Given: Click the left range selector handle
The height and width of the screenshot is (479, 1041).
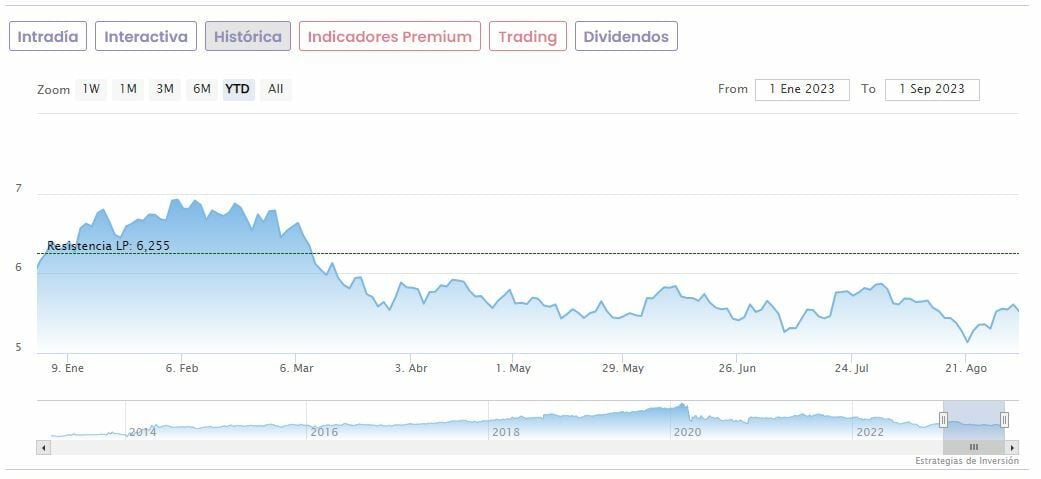Looking at the screenshot, I should [x=943, y=420].
